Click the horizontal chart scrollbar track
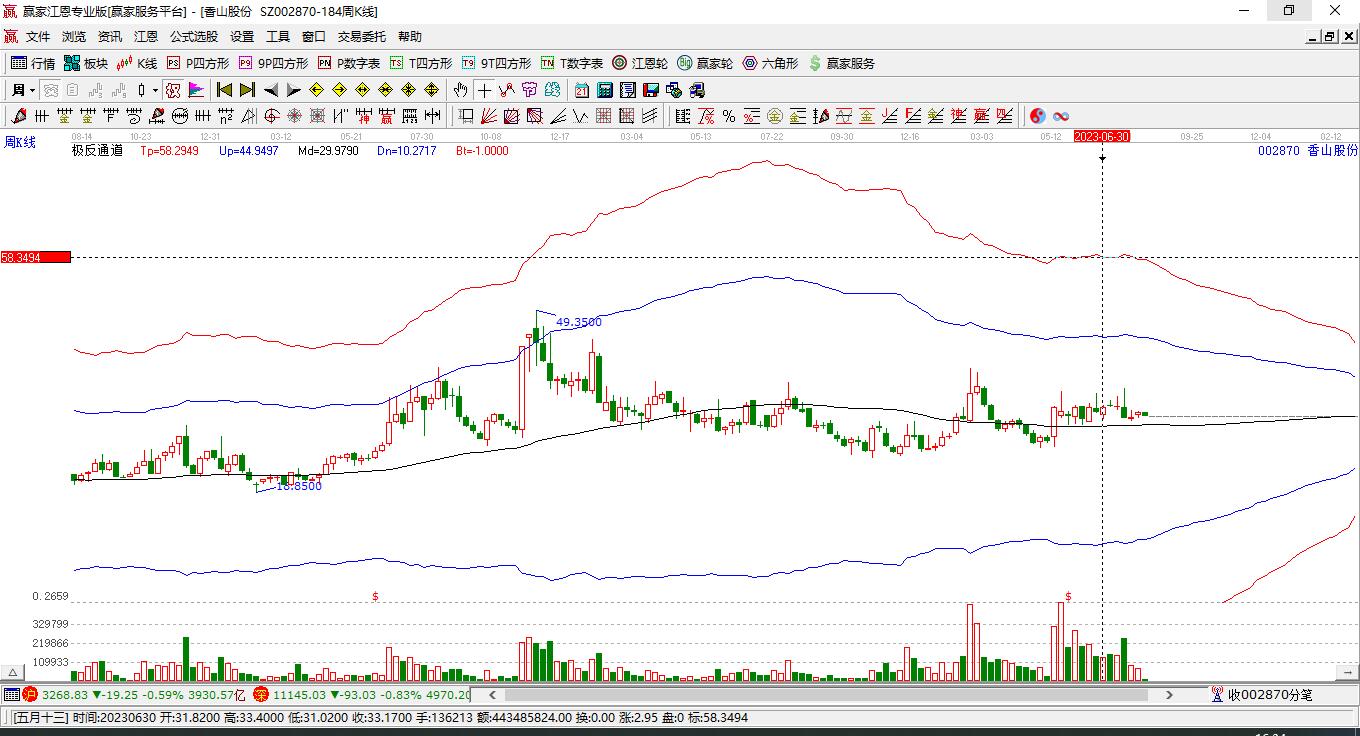 coord(830,694)
